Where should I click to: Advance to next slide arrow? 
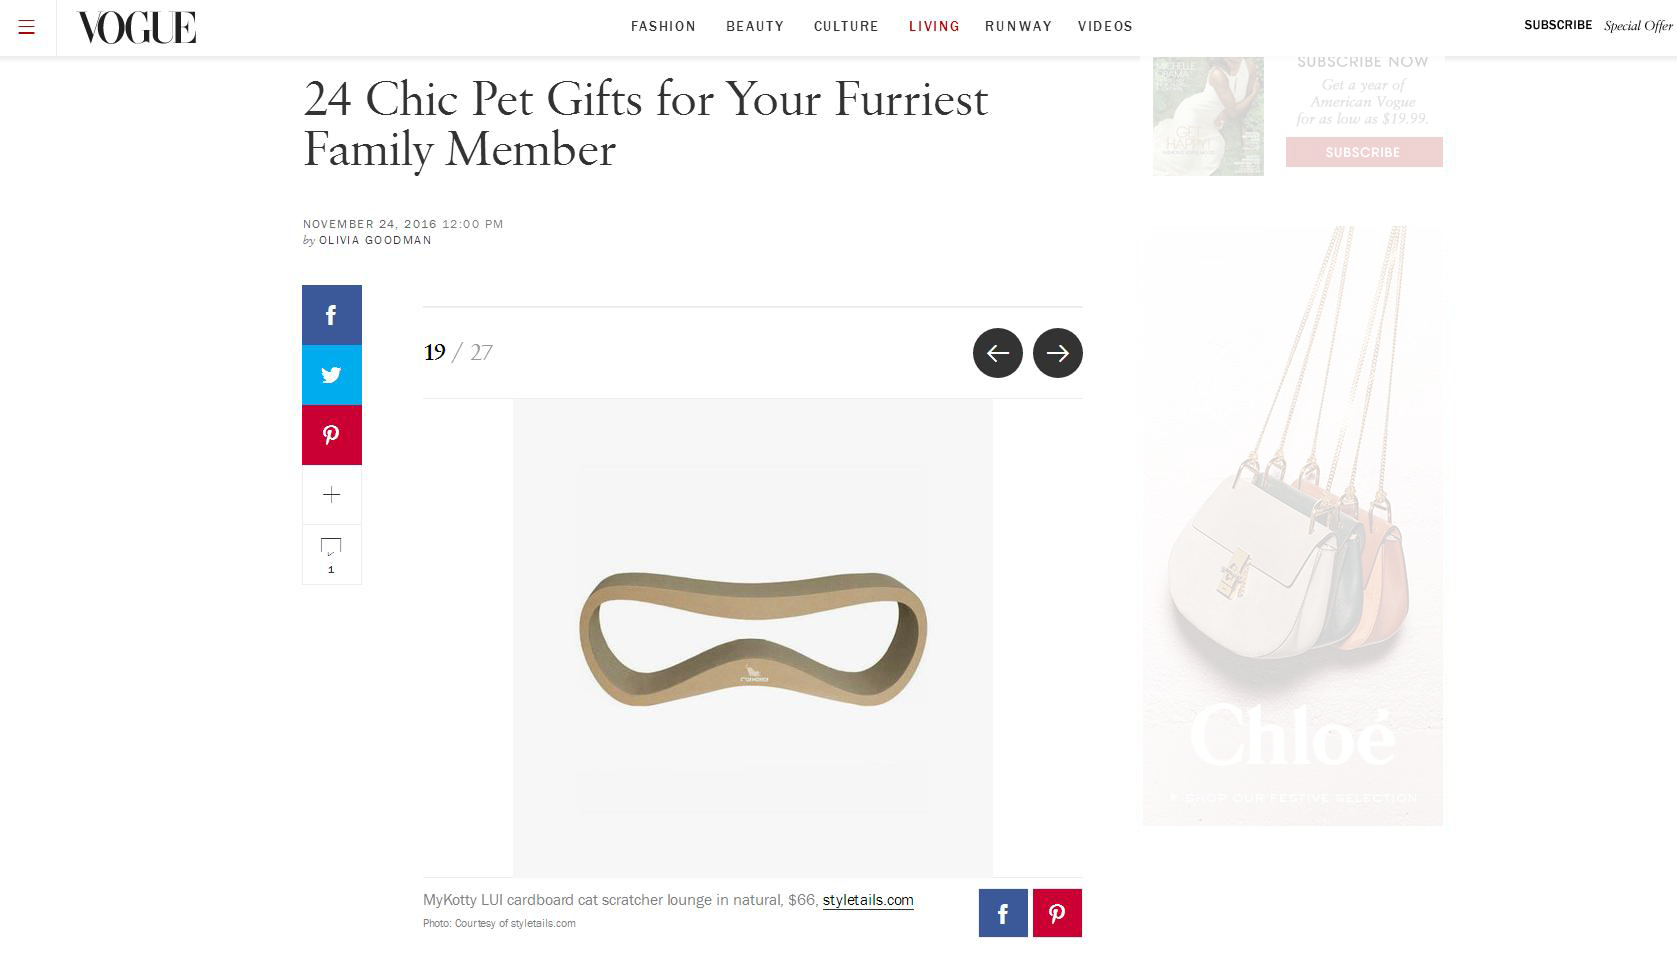tap(1057, 353)
